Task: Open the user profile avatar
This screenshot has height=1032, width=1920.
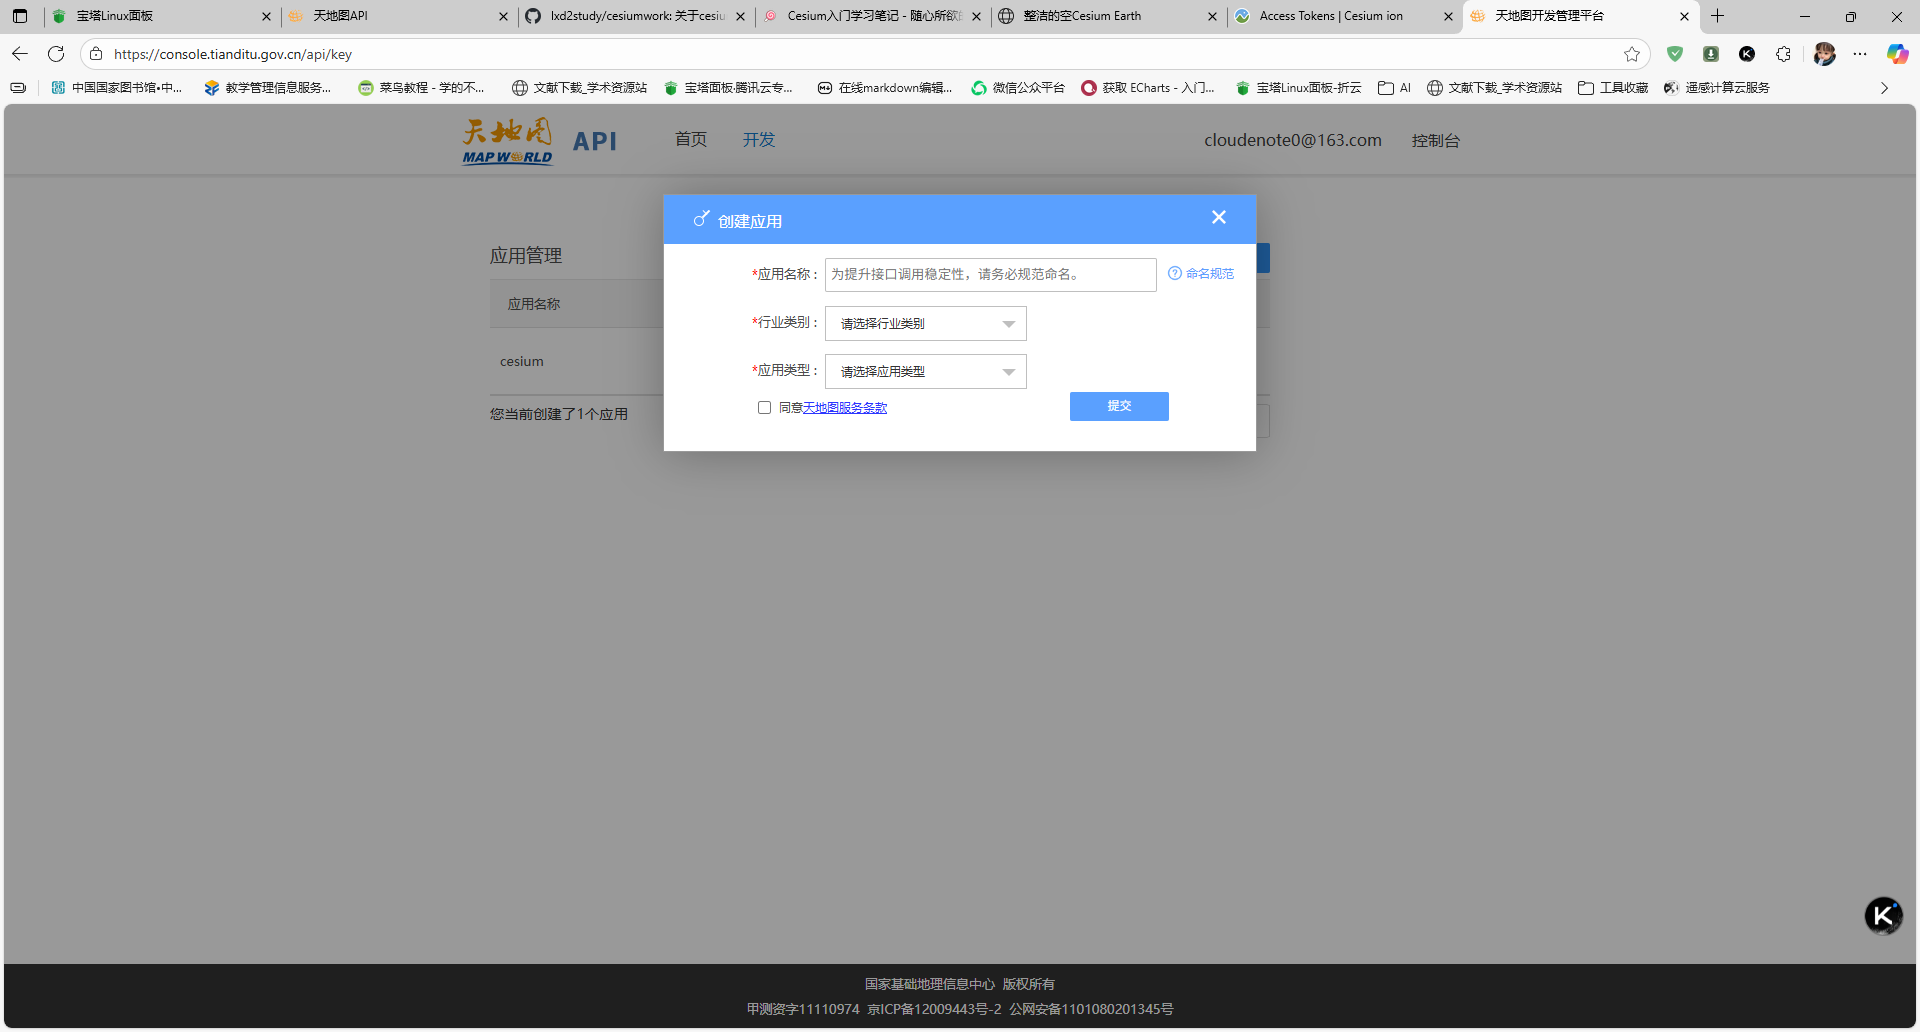Action: [1824, 54]
